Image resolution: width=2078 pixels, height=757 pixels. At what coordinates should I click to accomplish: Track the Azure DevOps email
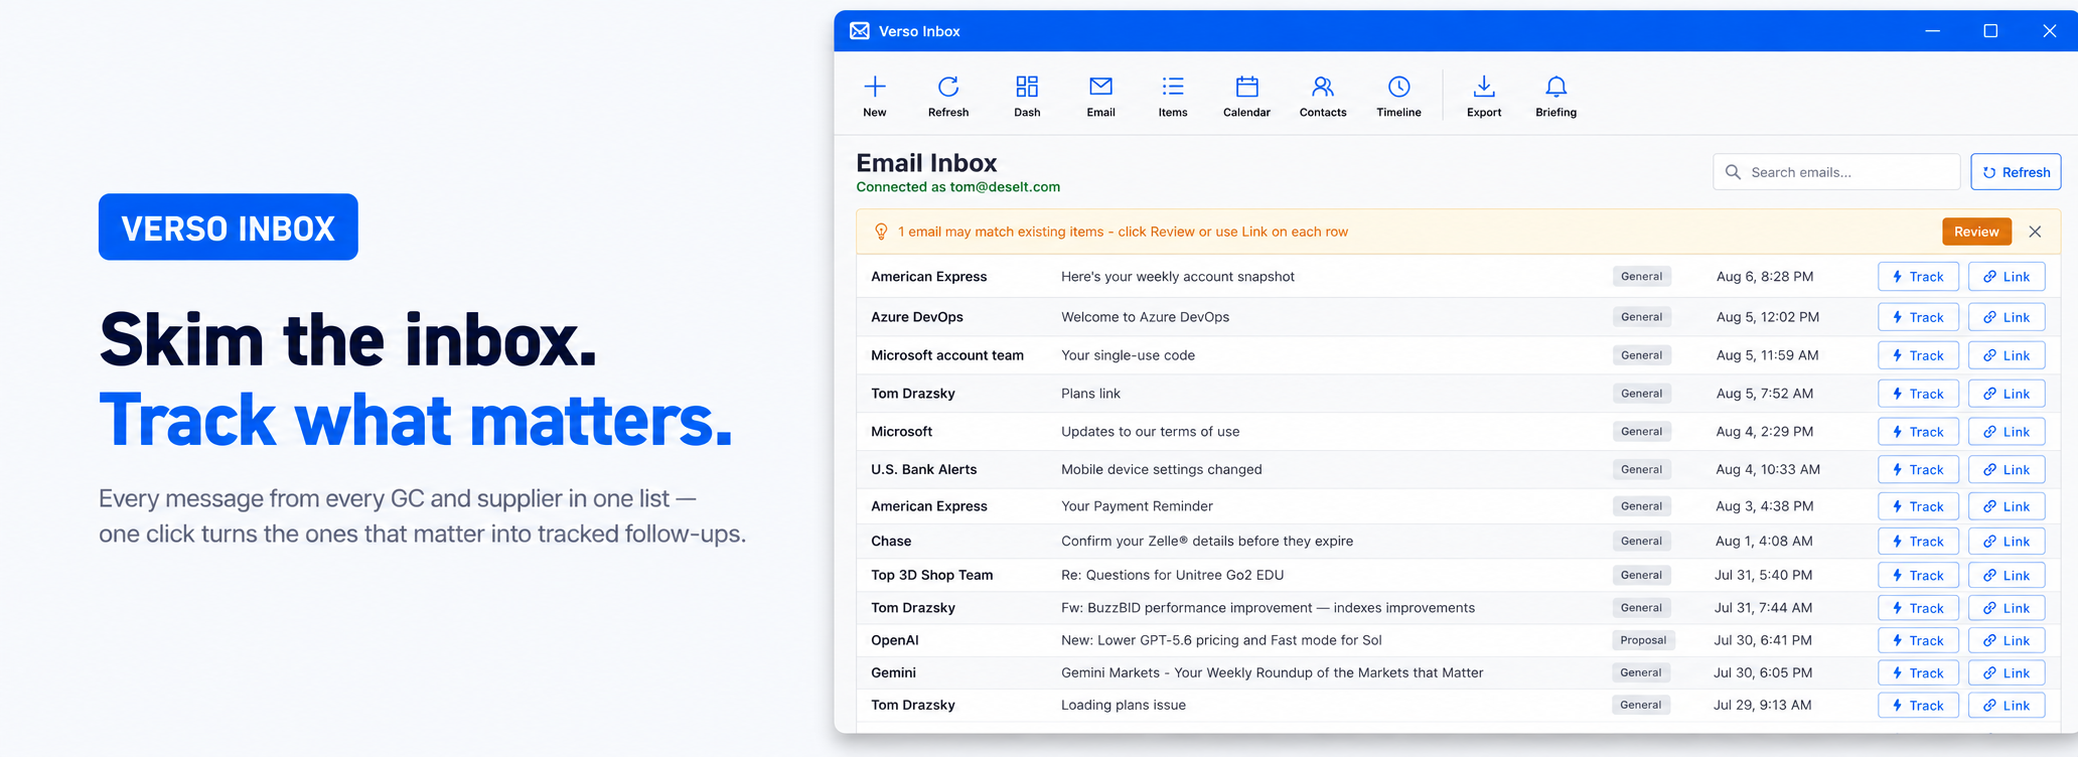(x=1918, y=317)
